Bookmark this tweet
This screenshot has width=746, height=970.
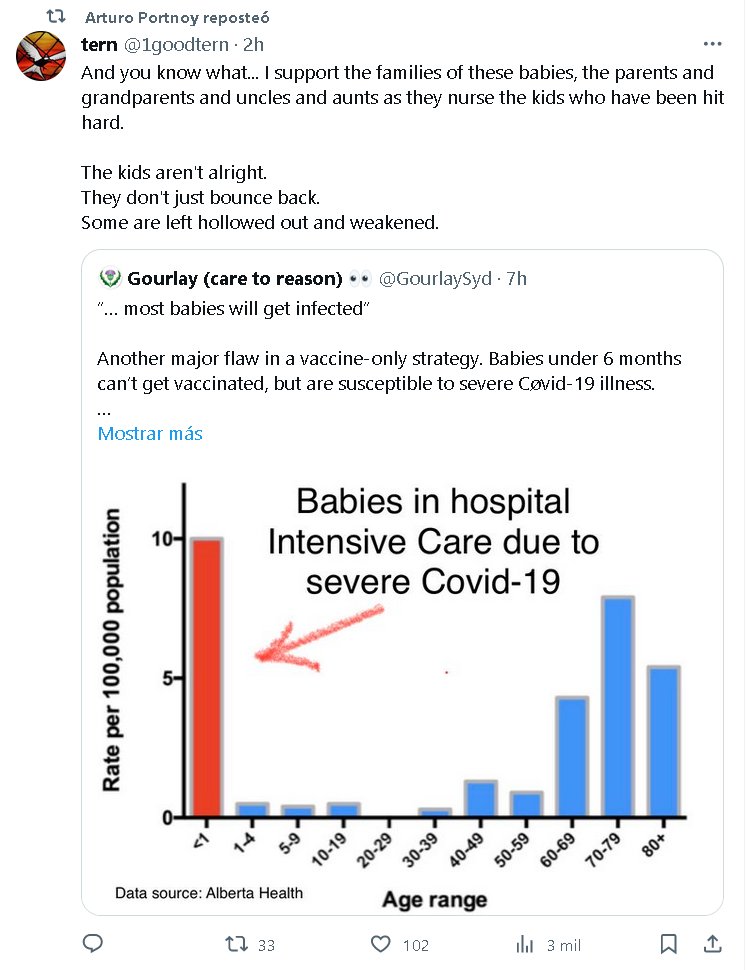669,944
